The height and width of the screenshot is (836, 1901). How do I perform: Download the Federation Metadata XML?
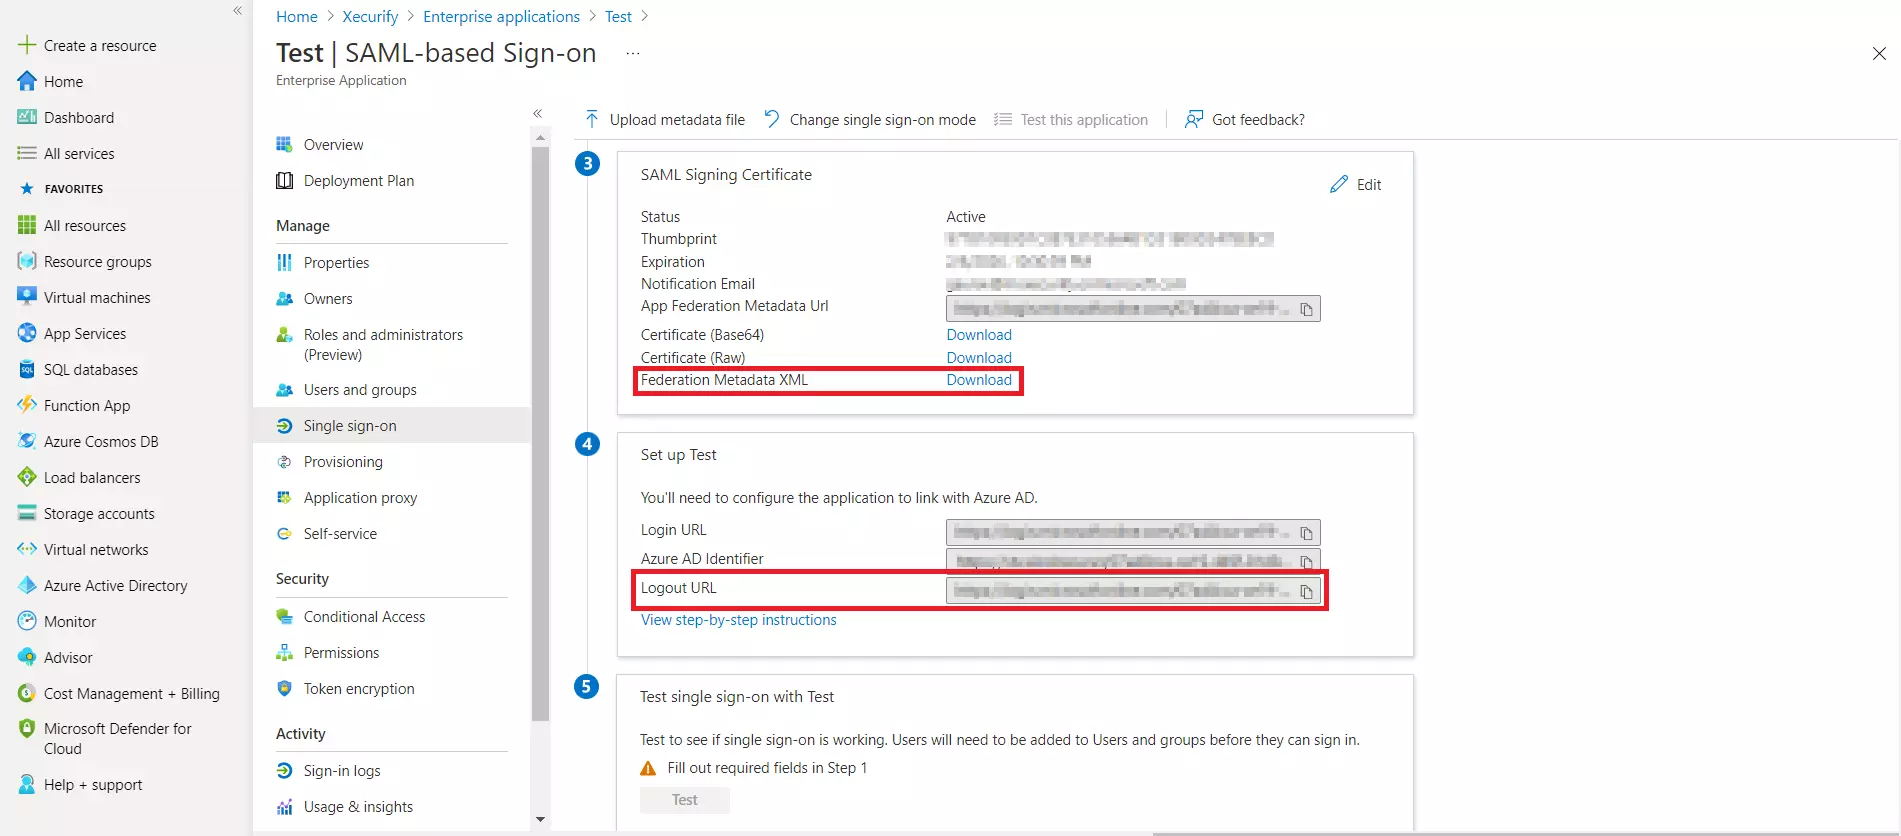979,380
